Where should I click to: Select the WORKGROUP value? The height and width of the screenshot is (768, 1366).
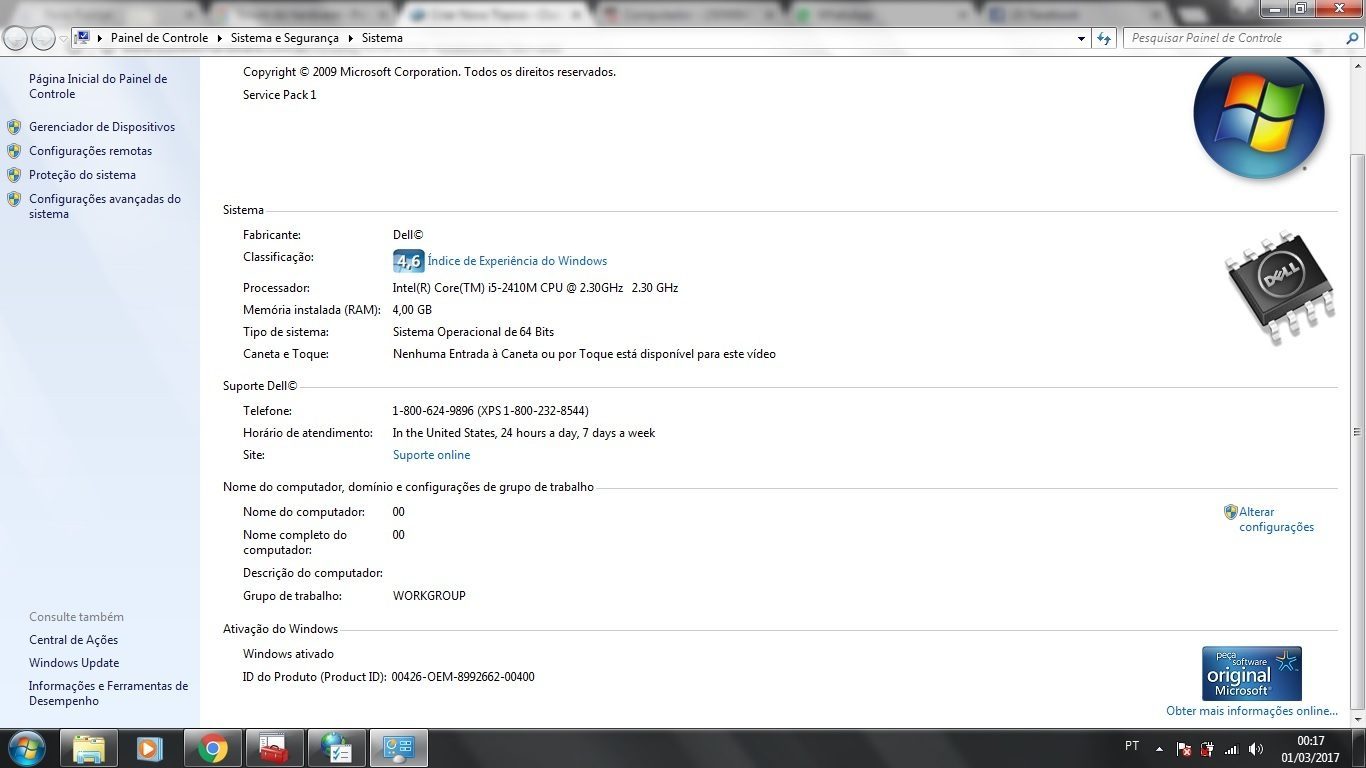(x=429, y=596)
